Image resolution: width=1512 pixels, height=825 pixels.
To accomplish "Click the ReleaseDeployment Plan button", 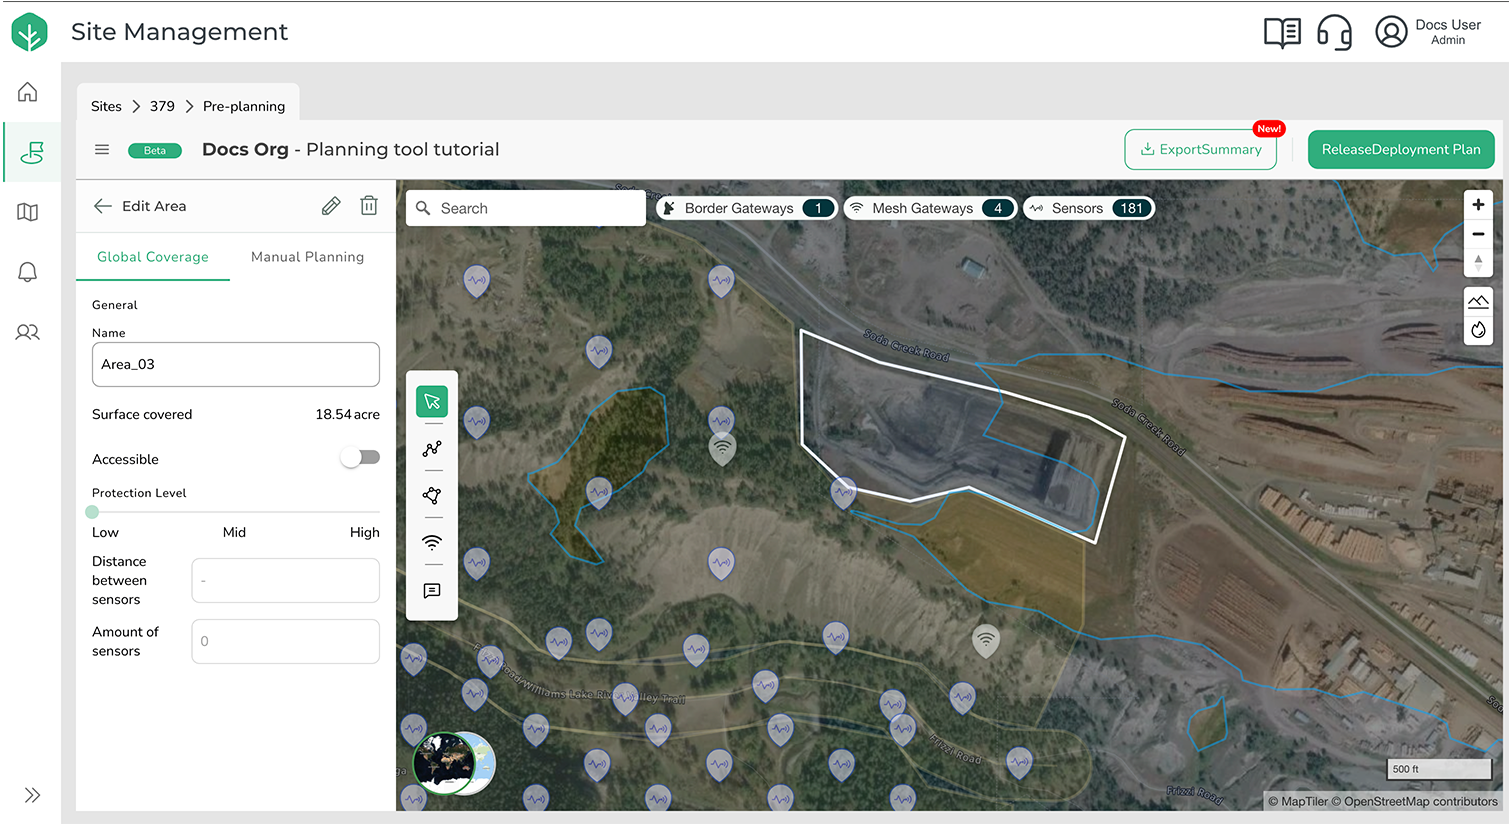I will point(1400,150).
